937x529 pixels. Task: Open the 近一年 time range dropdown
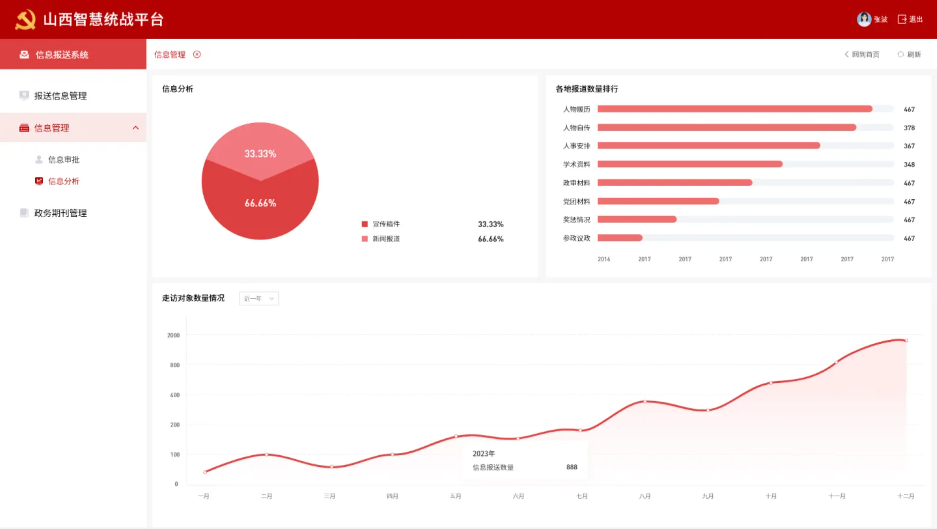point(259,298)
